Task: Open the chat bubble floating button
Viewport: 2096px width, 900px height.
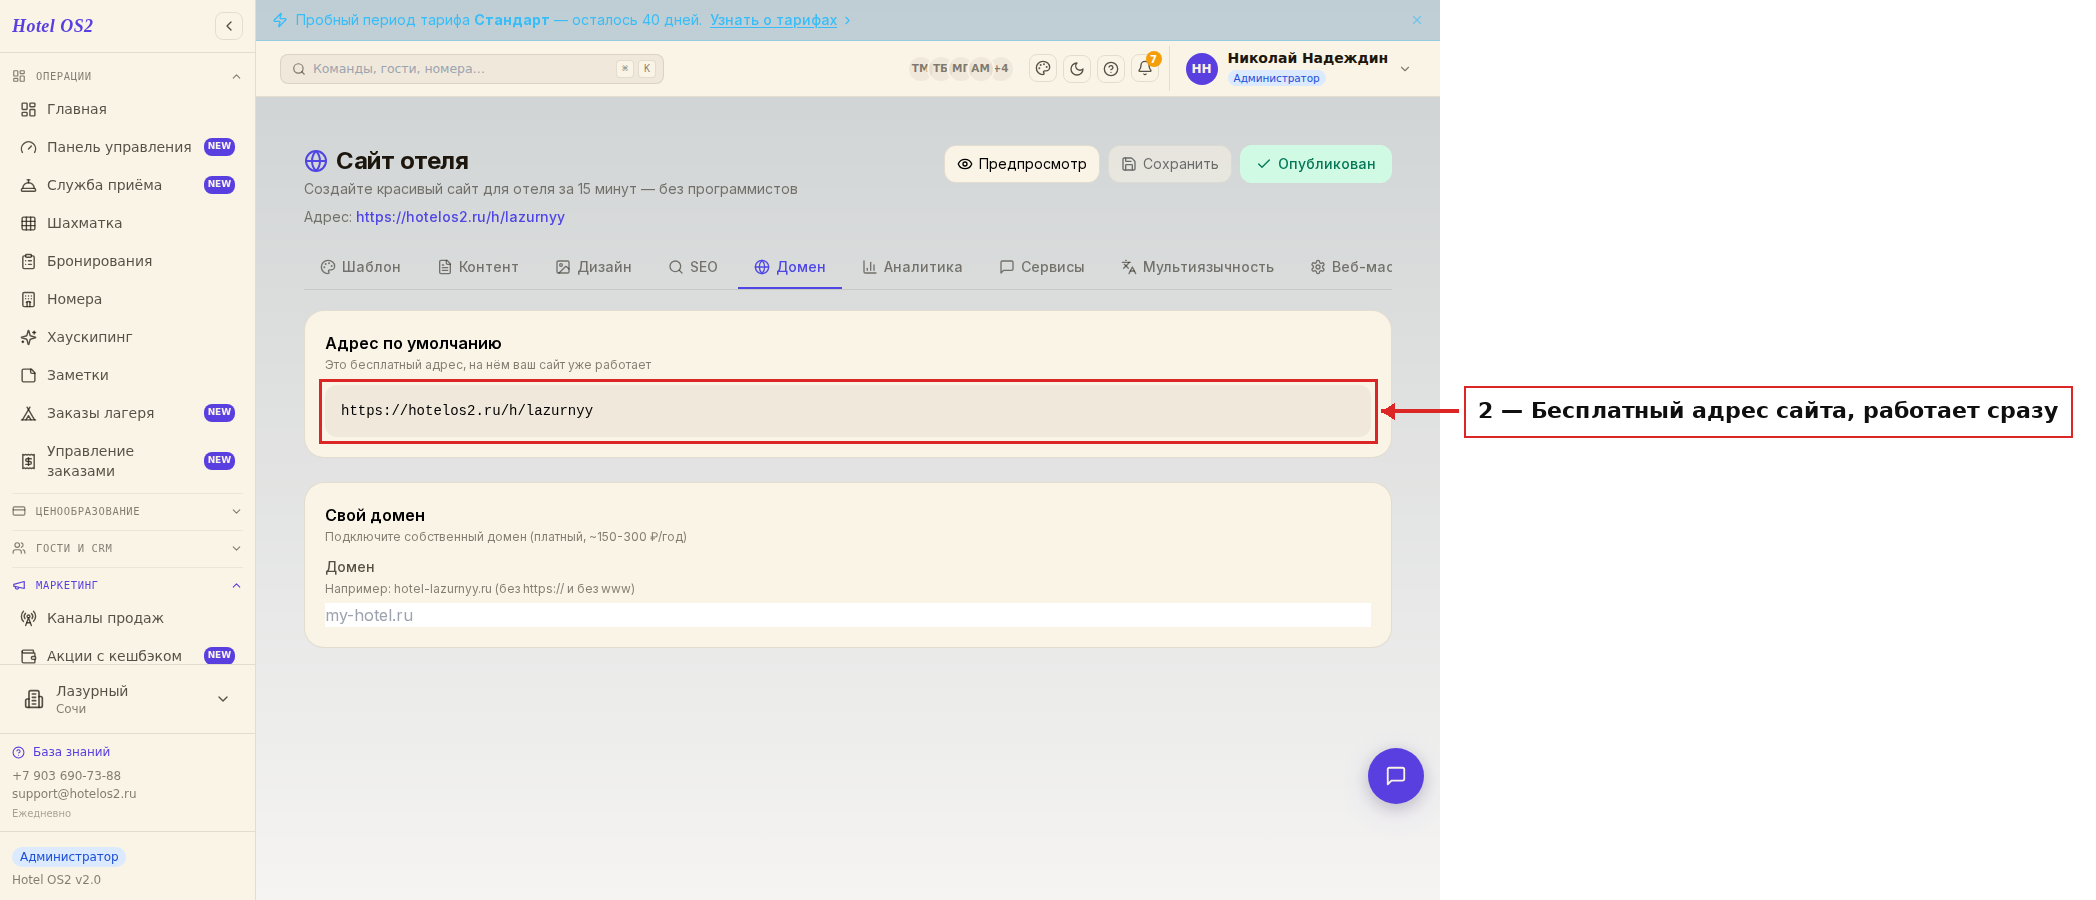Action: point(1396,776)
